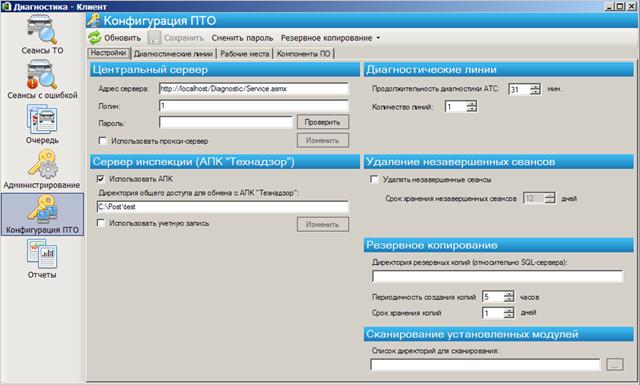
Task: Toggle Удалять незавершенные сеансы checkbox
Action: click(374, 179)
